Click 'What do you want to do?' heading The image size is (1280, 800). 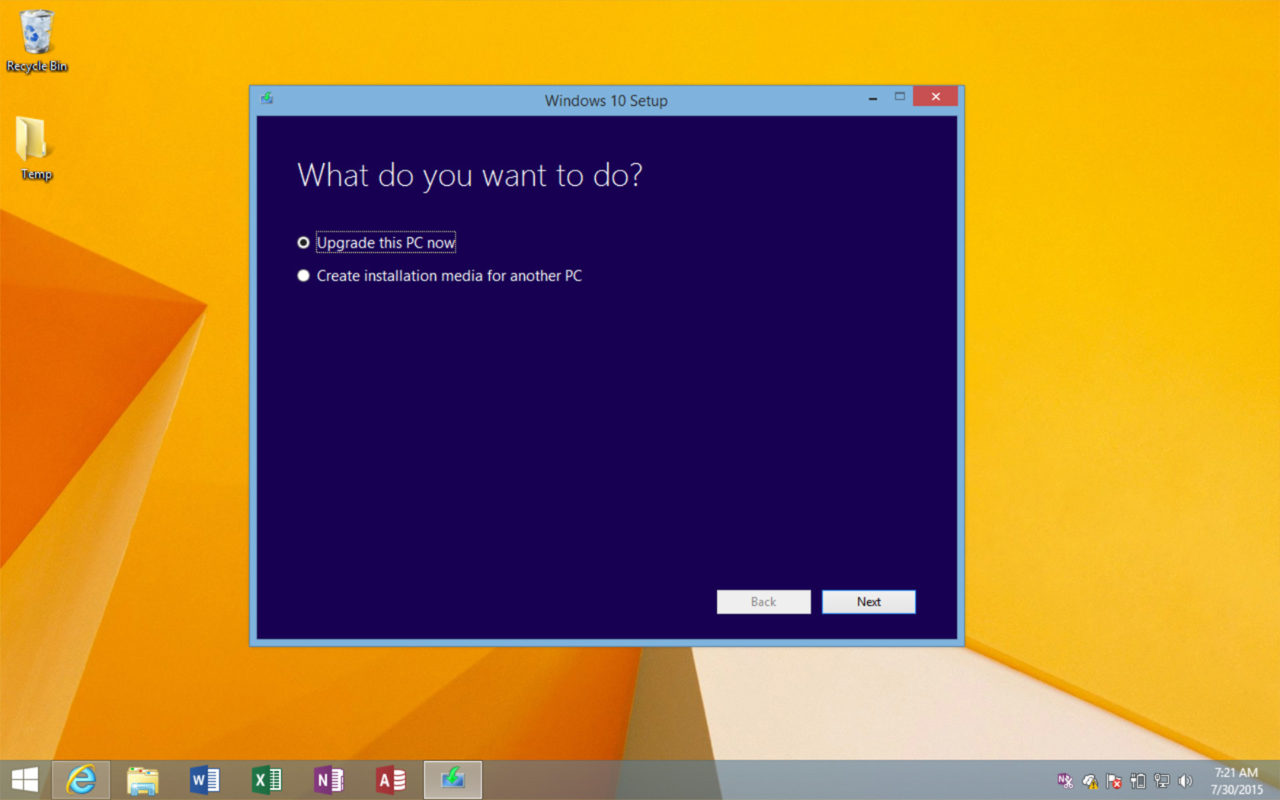click(470, 175)
